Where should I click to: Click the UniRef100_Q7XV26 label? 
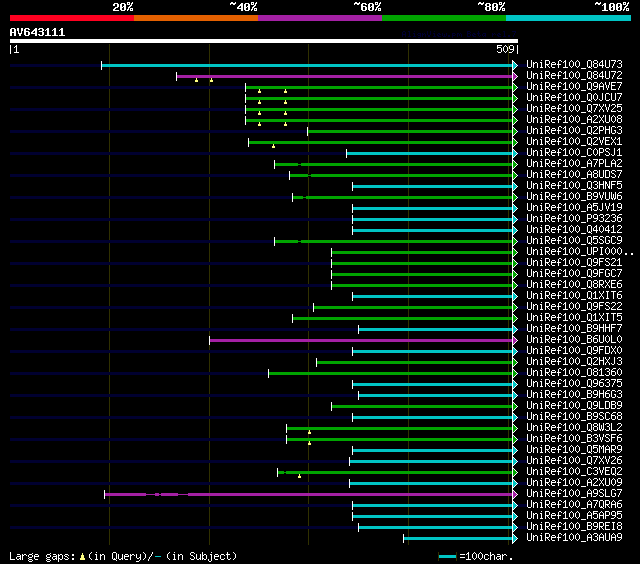click(574, 461)
